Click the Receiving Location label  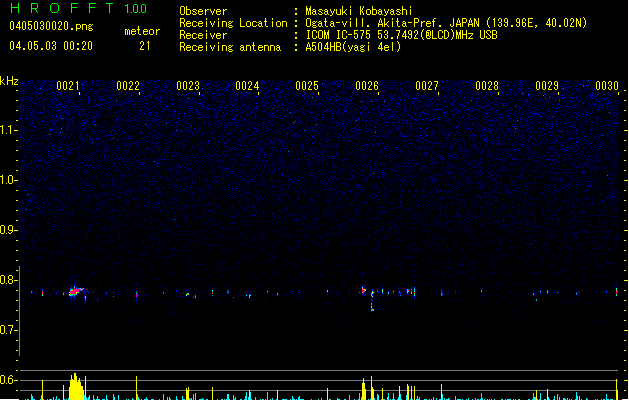(x=233, y=23)
